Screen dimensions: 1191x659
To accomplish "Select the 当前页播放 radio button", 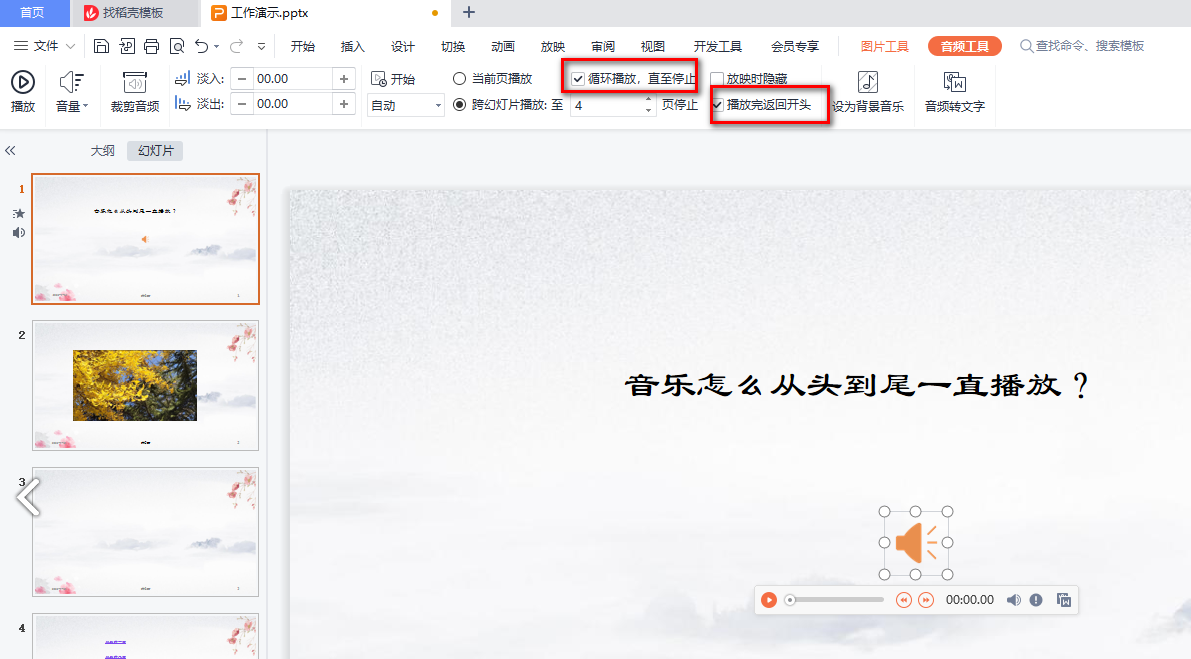I will 460,78.
